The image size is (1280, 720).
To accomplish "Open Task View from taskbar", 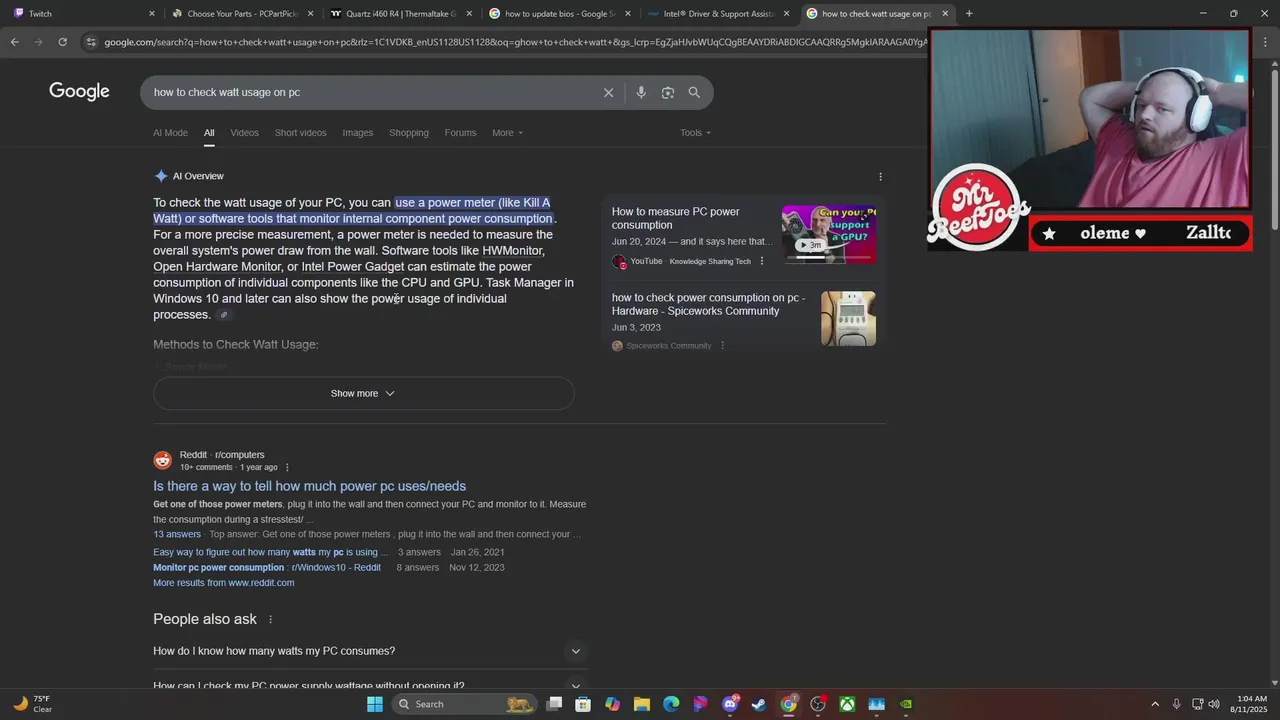I will [x=554, y=704].
